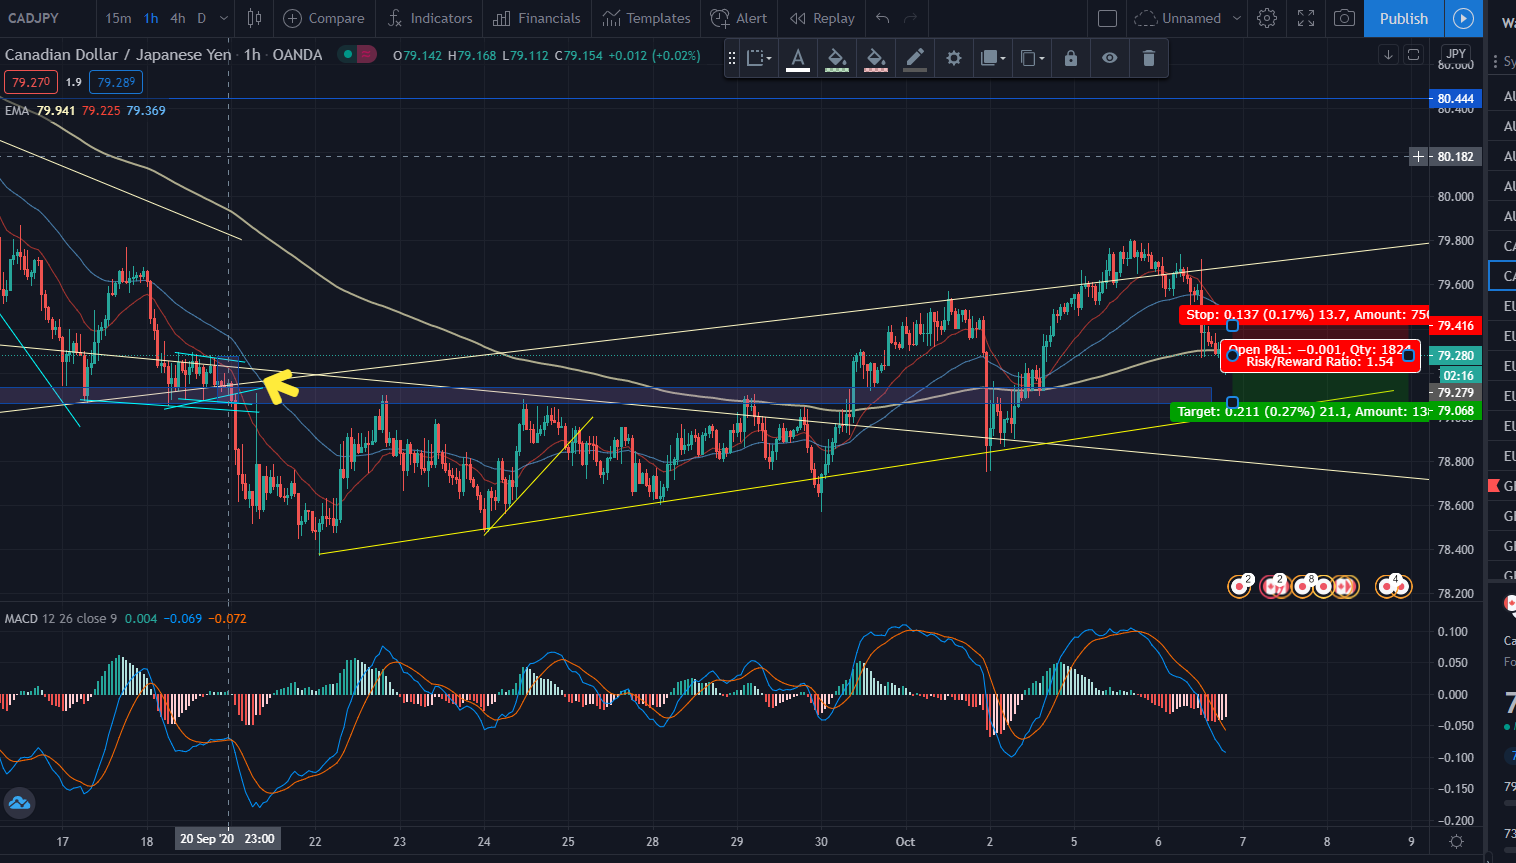Expand the timeframe interval dropdown arrow
The image size is (1516, 863).
224,18
